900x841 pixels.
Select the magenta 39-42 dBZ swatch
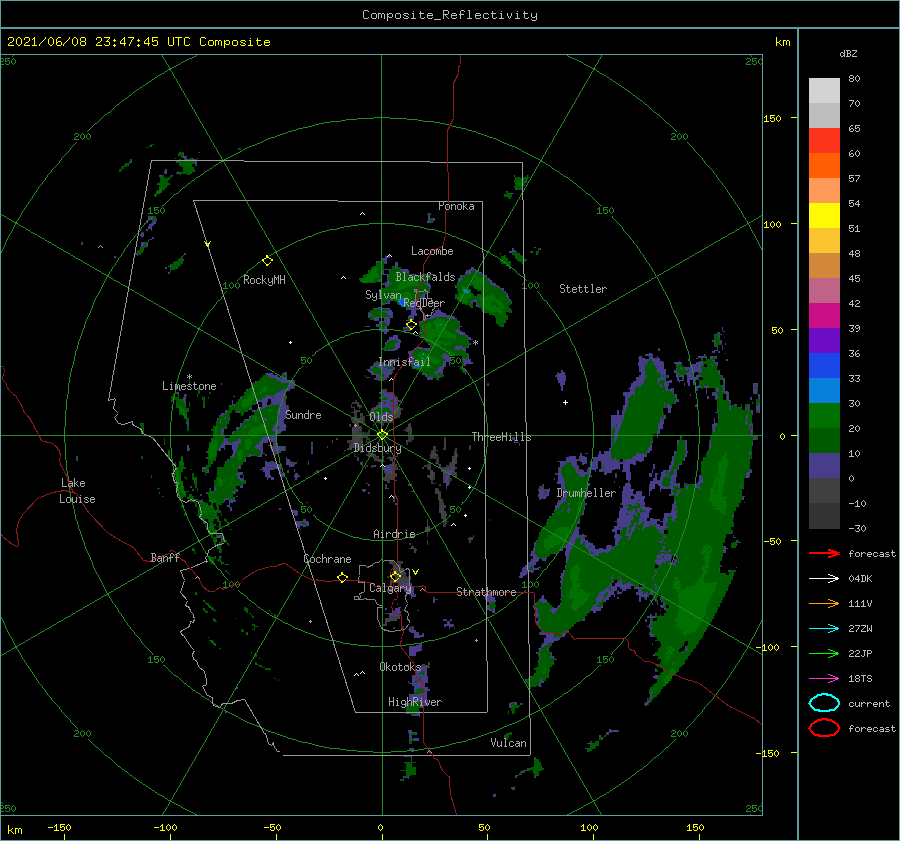pos(824,316)
